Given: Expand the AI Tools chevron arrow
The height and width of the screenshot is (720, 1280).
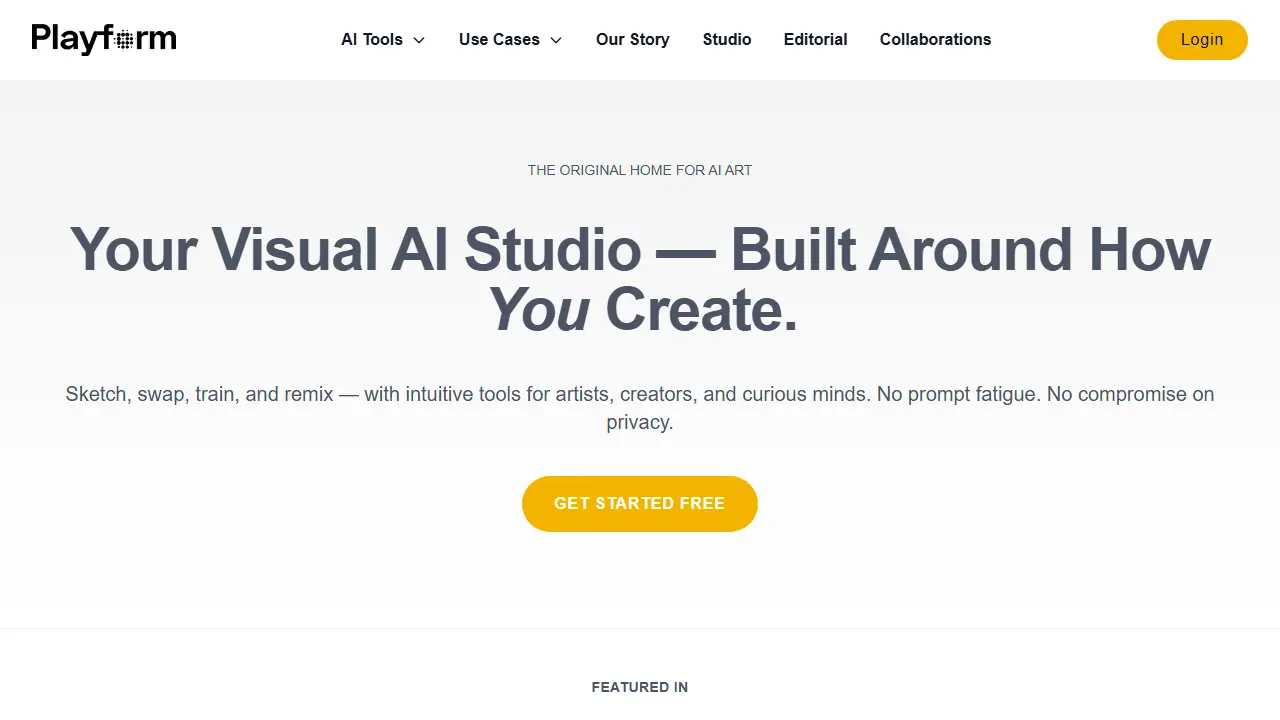Looking at the screenshot, I should [419, 40].
